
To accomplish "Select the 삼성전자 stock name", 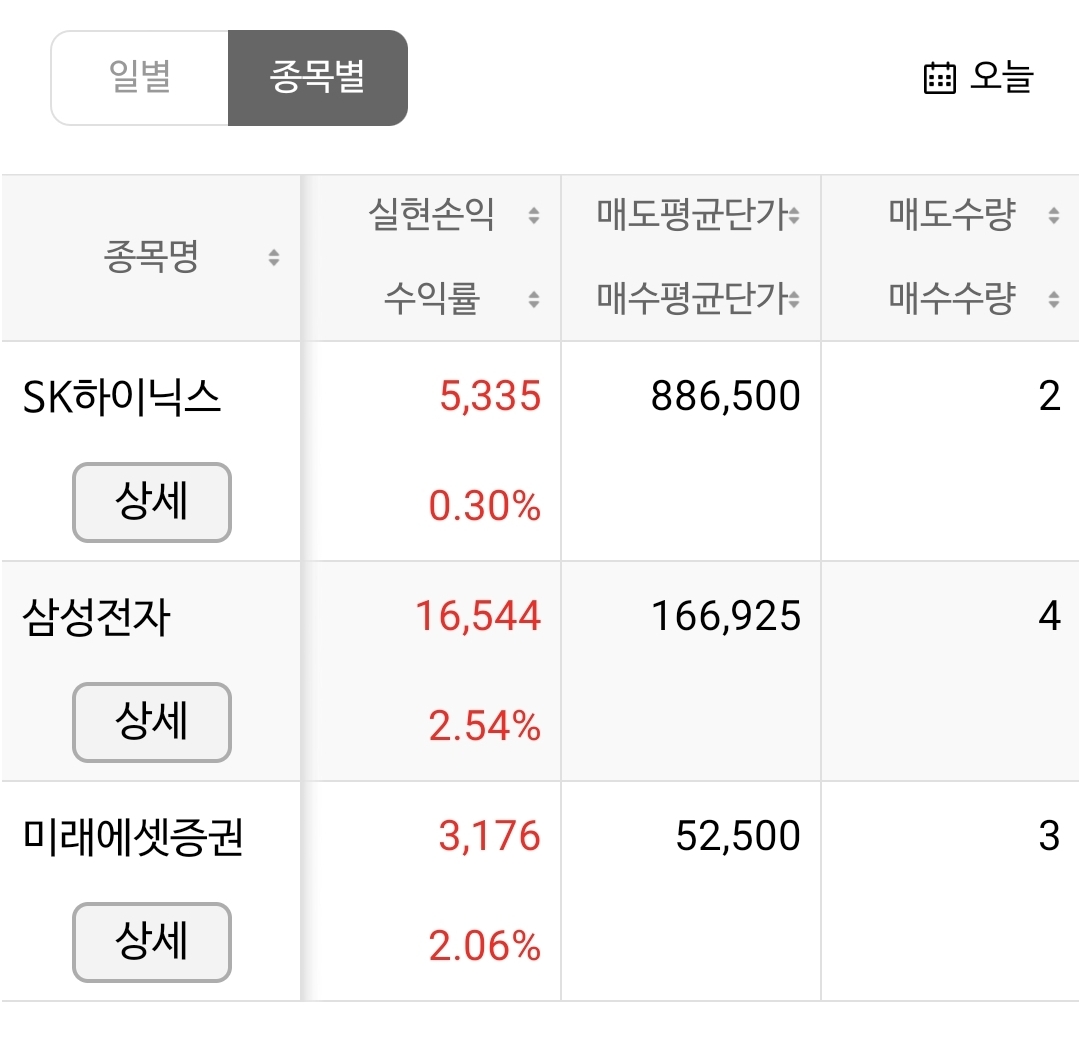I will tap(96, 617).
